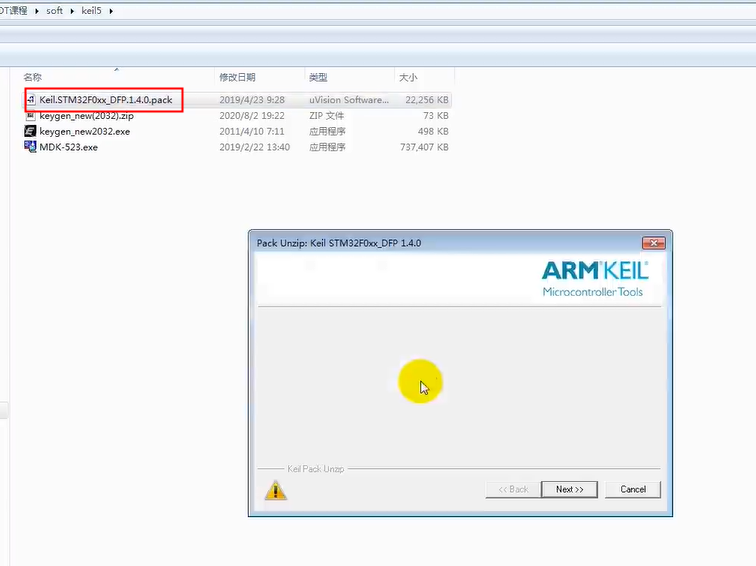Open the soft folder in address bar
756x566 pixels.
(x=54, y=11)
